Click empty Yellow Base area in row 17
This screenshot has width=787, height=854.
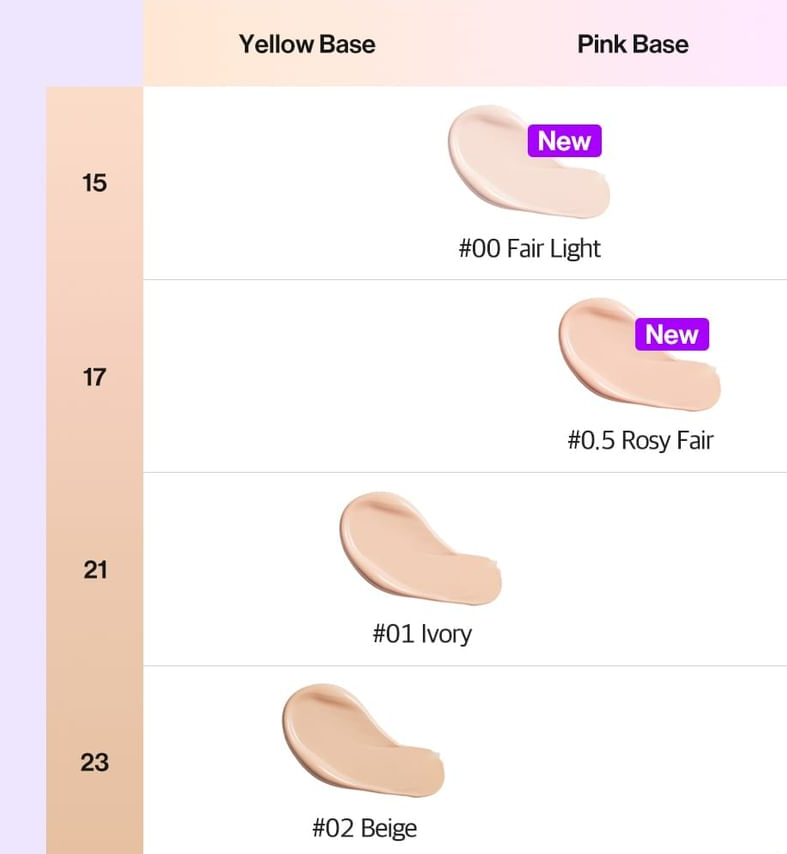pyautogui.click(x=300, y=377)
